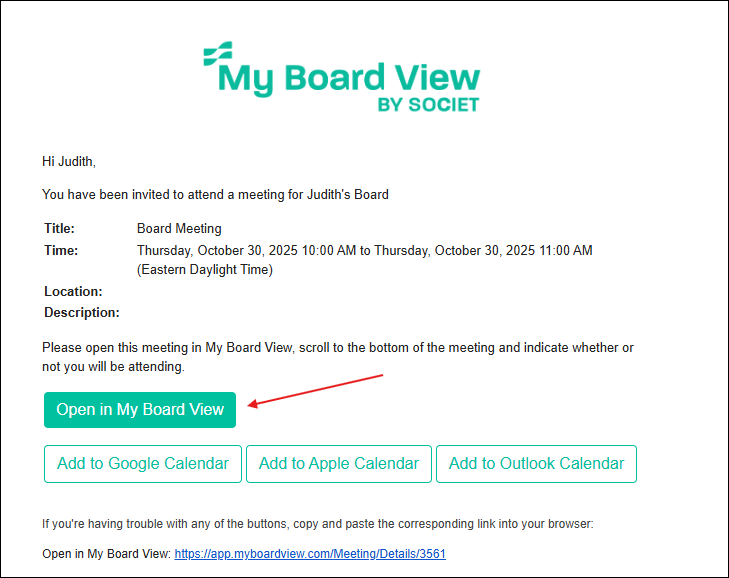The width and height of the screenshot is (729, 578).
Task: Select the "Title:" field label
Action: [59, 229]
